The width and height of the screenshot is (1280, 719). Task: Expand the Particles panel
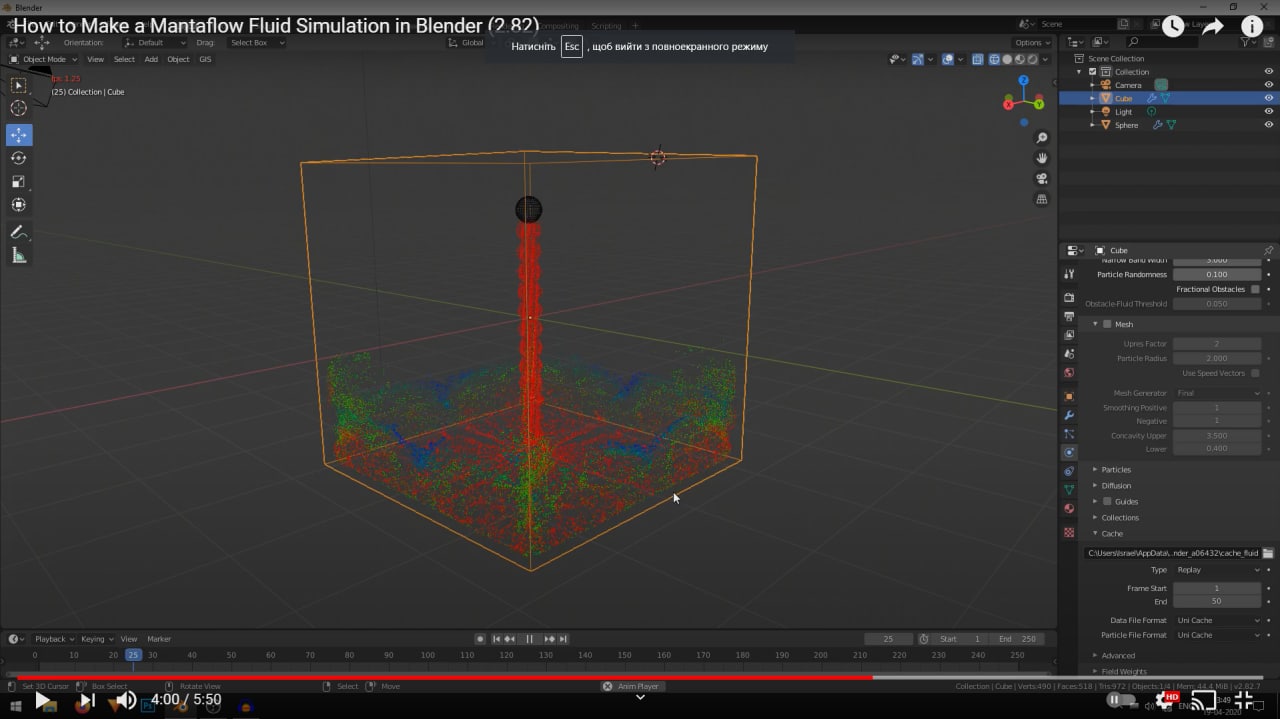[x=1096, y=469]
